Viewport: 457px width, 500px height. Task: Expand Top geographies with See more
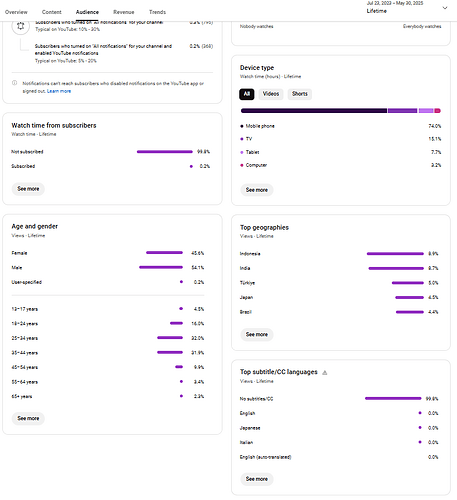tap(257, 334)
